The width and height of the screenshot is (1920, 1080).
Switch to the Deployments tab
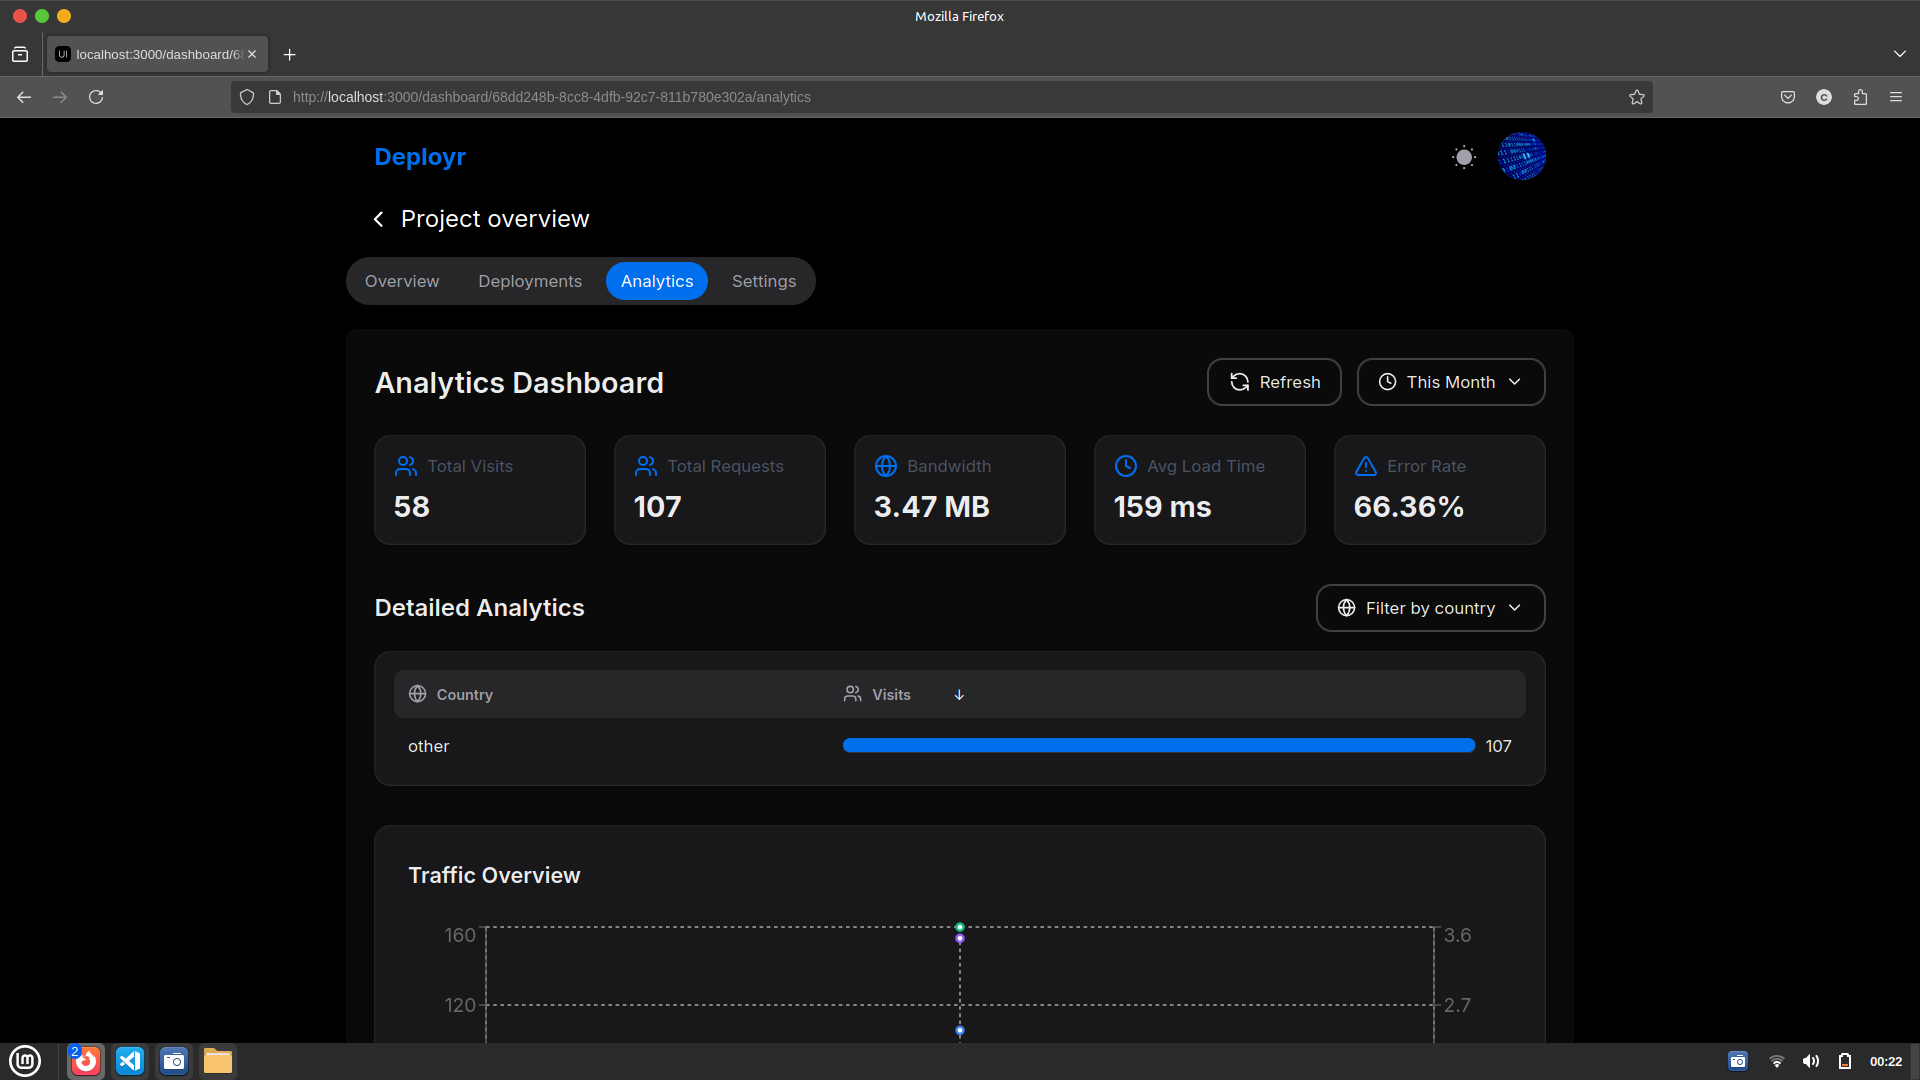(x=530, y=281)
